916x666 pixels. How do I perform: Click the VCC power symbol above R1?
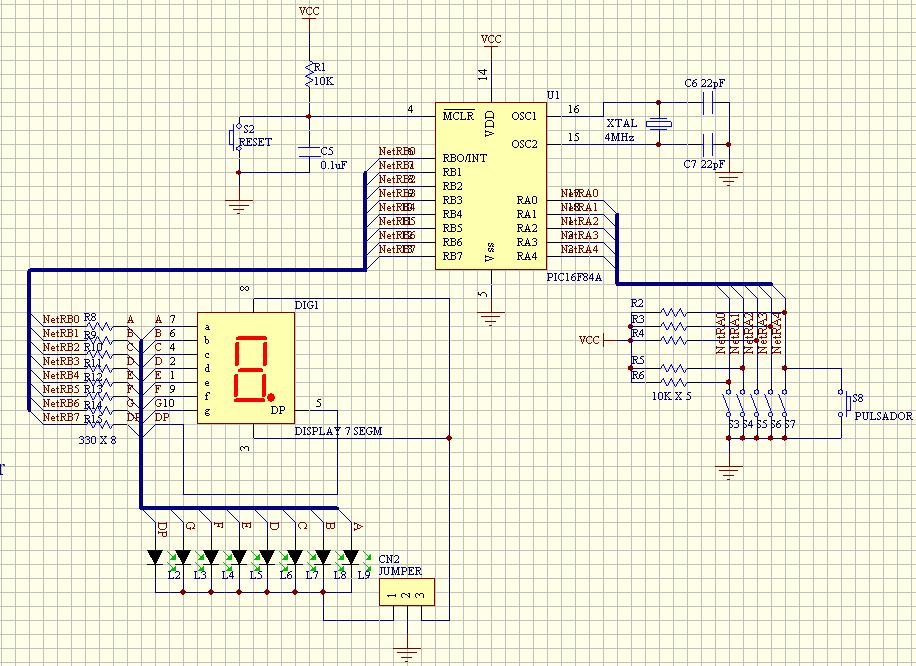click(x=308, y=15)
